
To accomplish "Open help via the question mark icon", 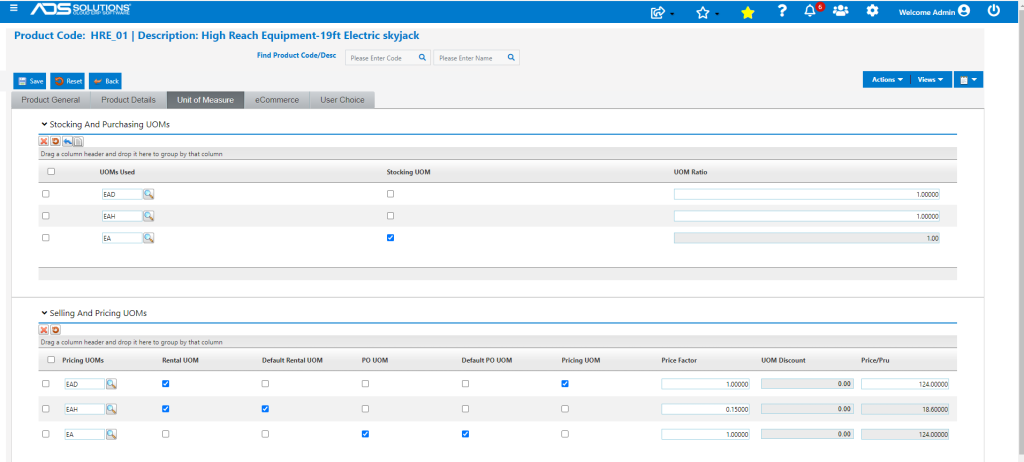I will [782, 11].
